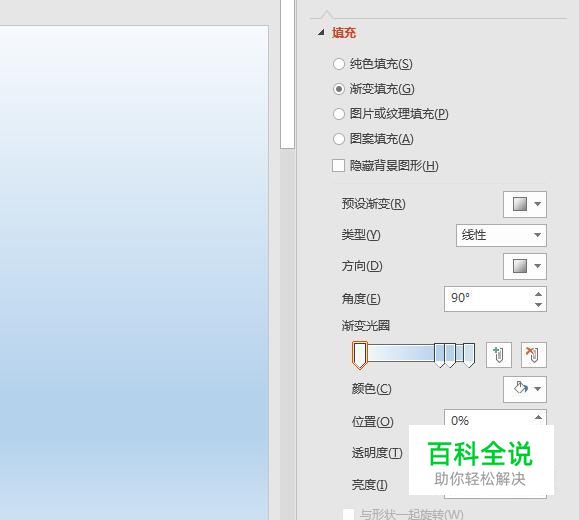Click the 渐变光圈 label
This screenshot has width=579, height=520.
pos(366,326)
